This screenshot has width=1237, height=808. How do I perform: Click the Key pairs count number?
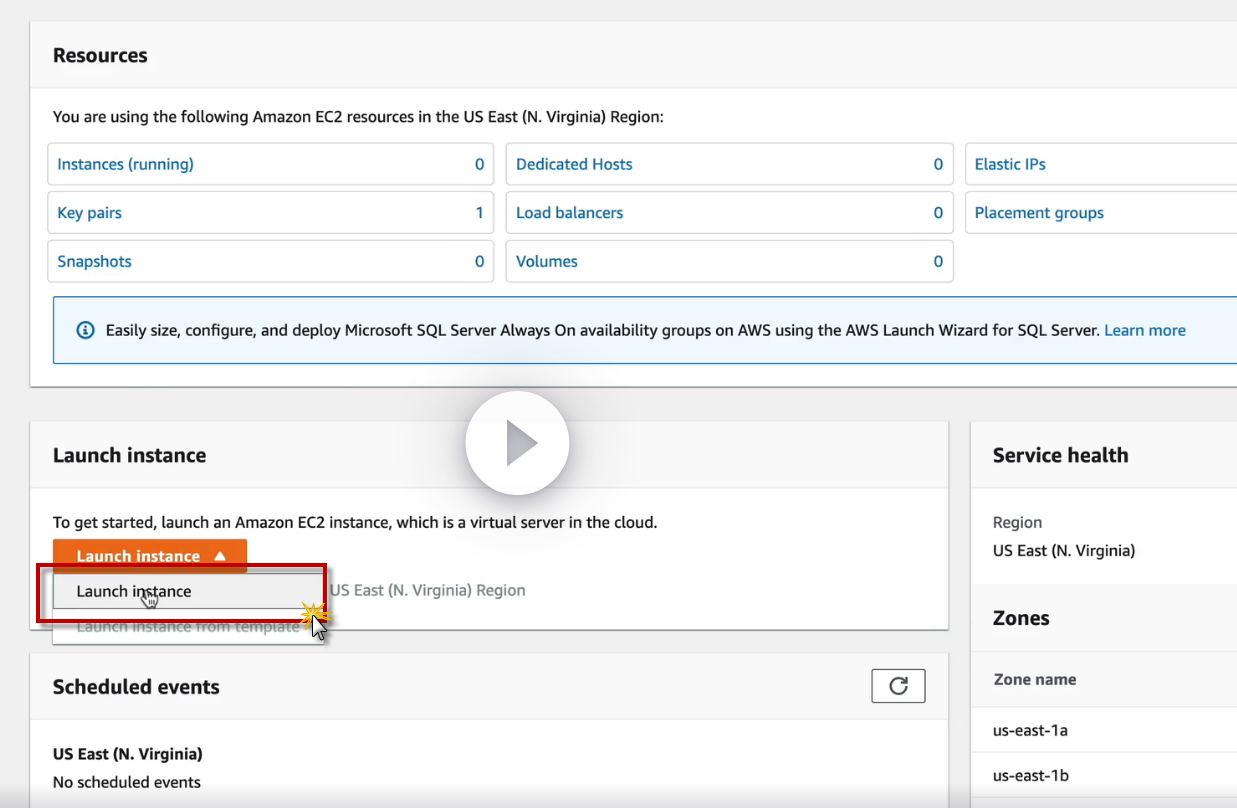[479, 213]
